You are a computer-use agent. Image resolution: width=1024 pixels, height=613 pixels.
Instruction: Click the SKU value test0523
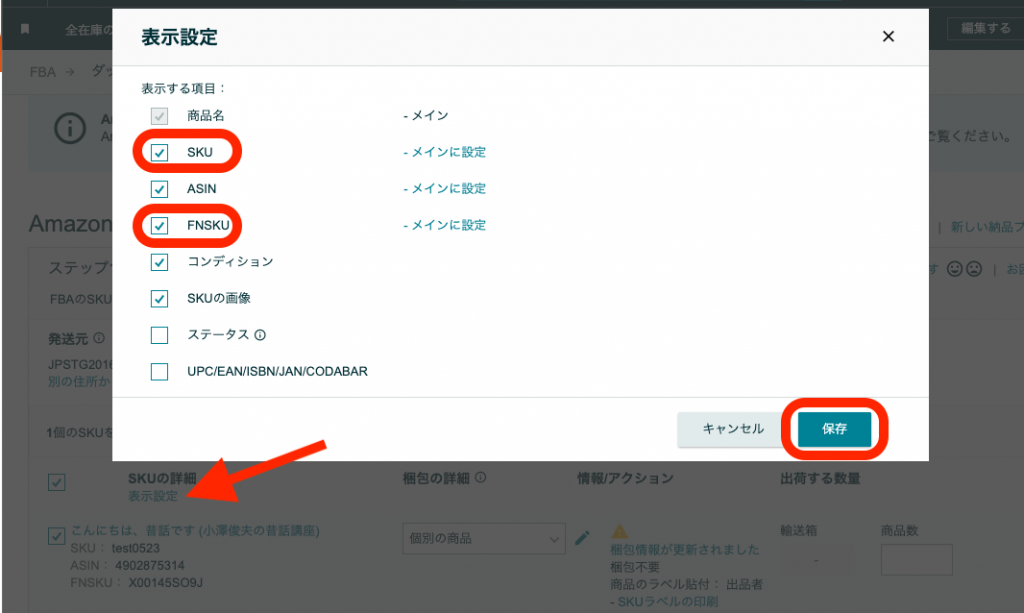coord(135,548)
